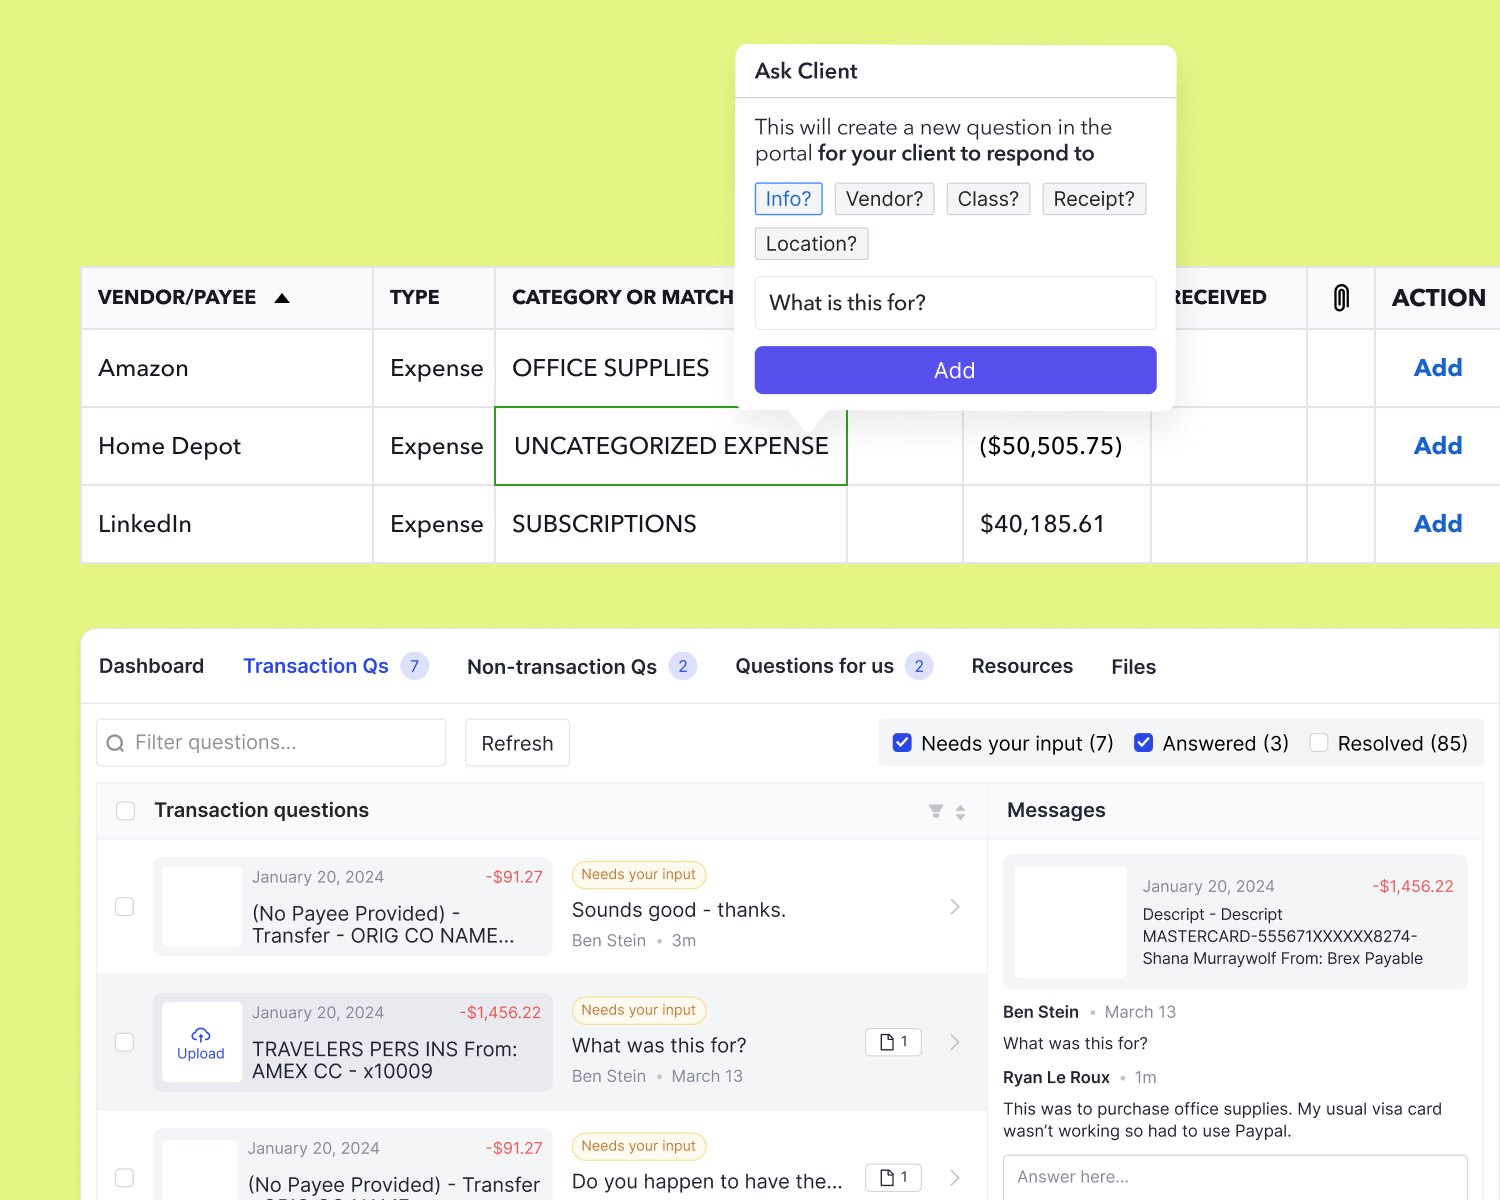This screenshot has height=1200, width=1500.
Task: Open the filter funnel in Transaction questions header
Action: click(x=935, y=811)
